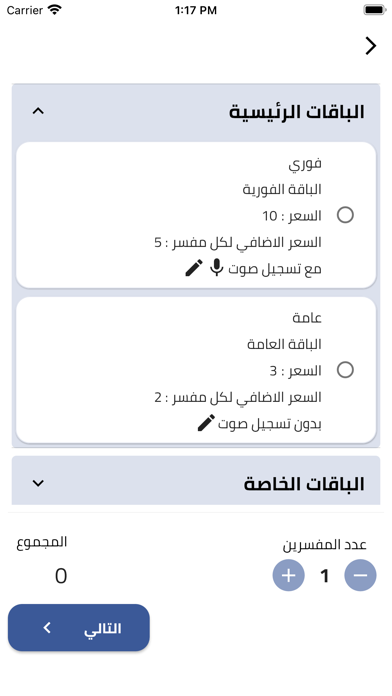Viewport: 392px width, 696px height.
Task: Tap the total value under المجموع
Action: tap(61, 576)
